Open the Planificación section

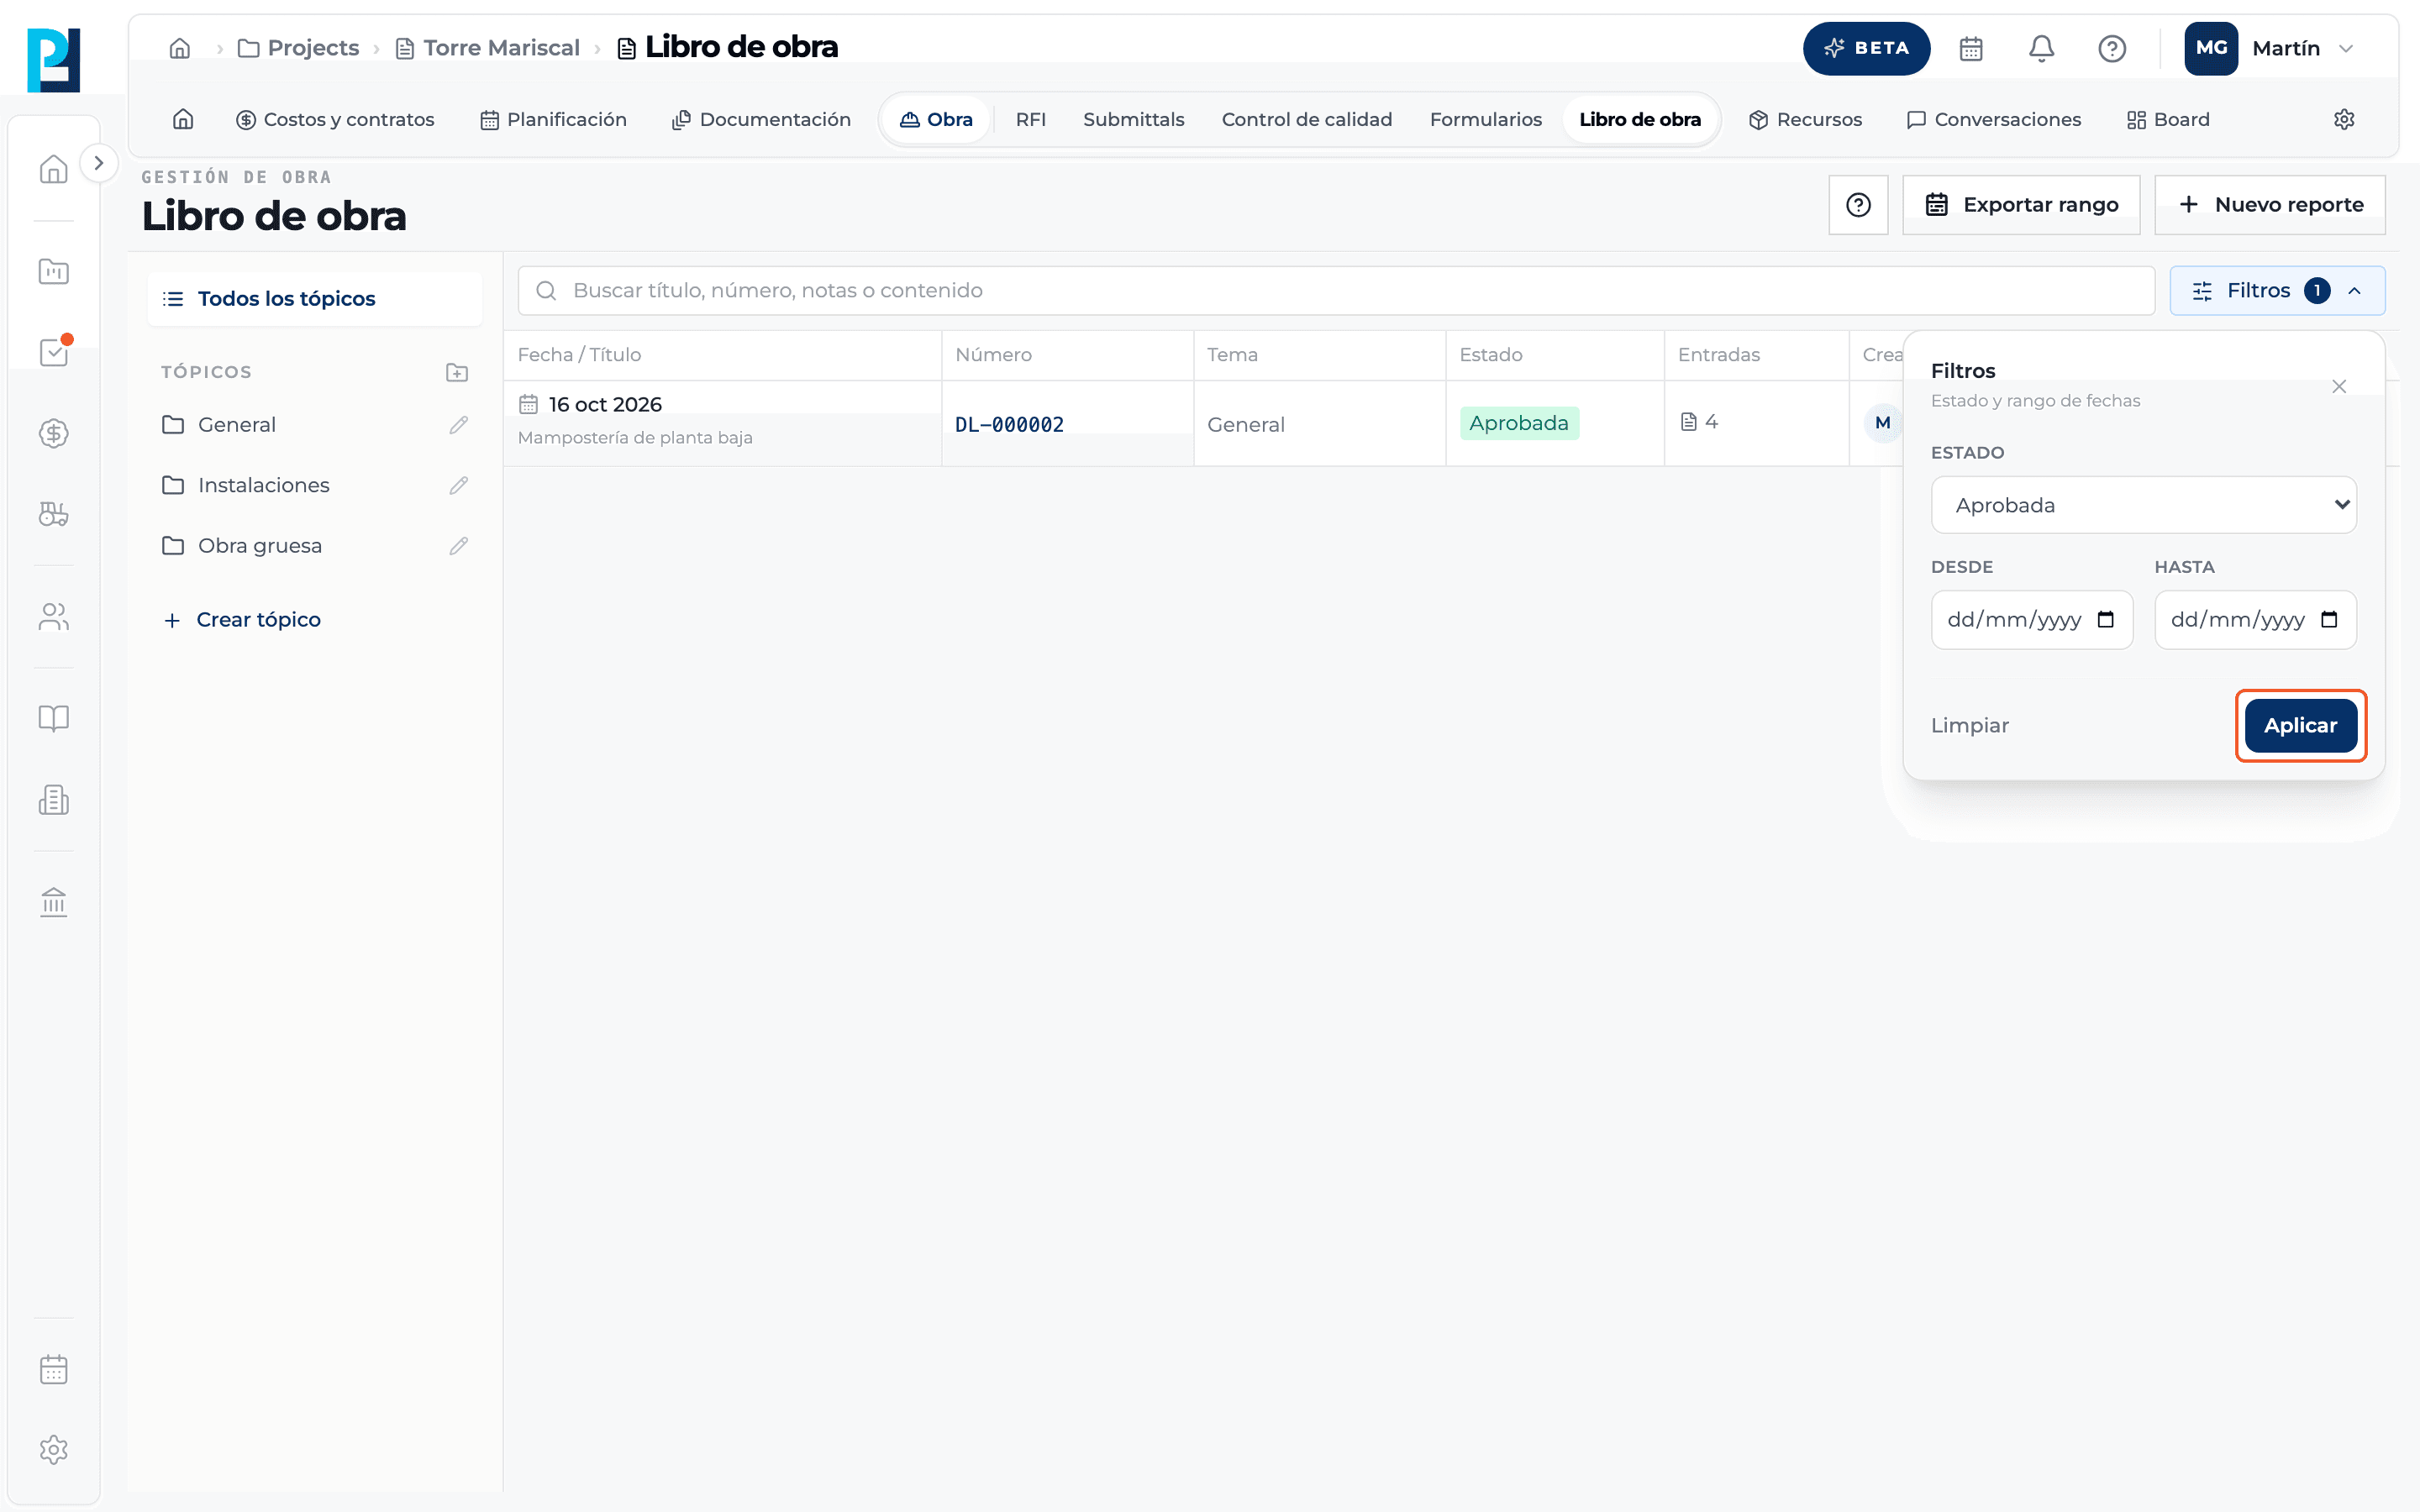[x=553, y=119]
